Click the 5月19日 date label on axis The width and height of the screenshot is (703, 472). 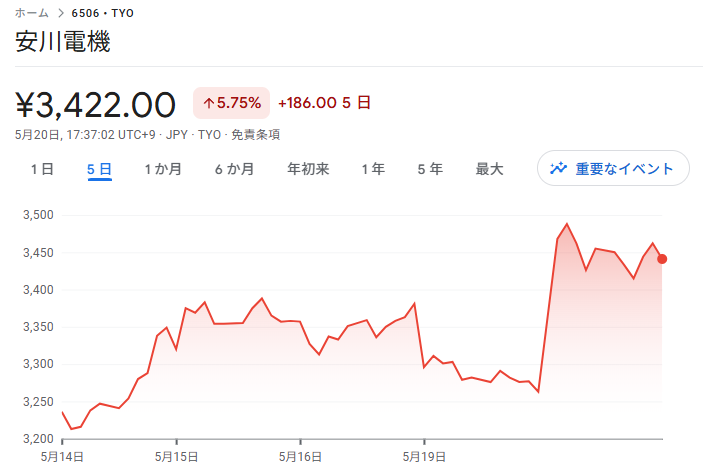[x=425, y=456]
